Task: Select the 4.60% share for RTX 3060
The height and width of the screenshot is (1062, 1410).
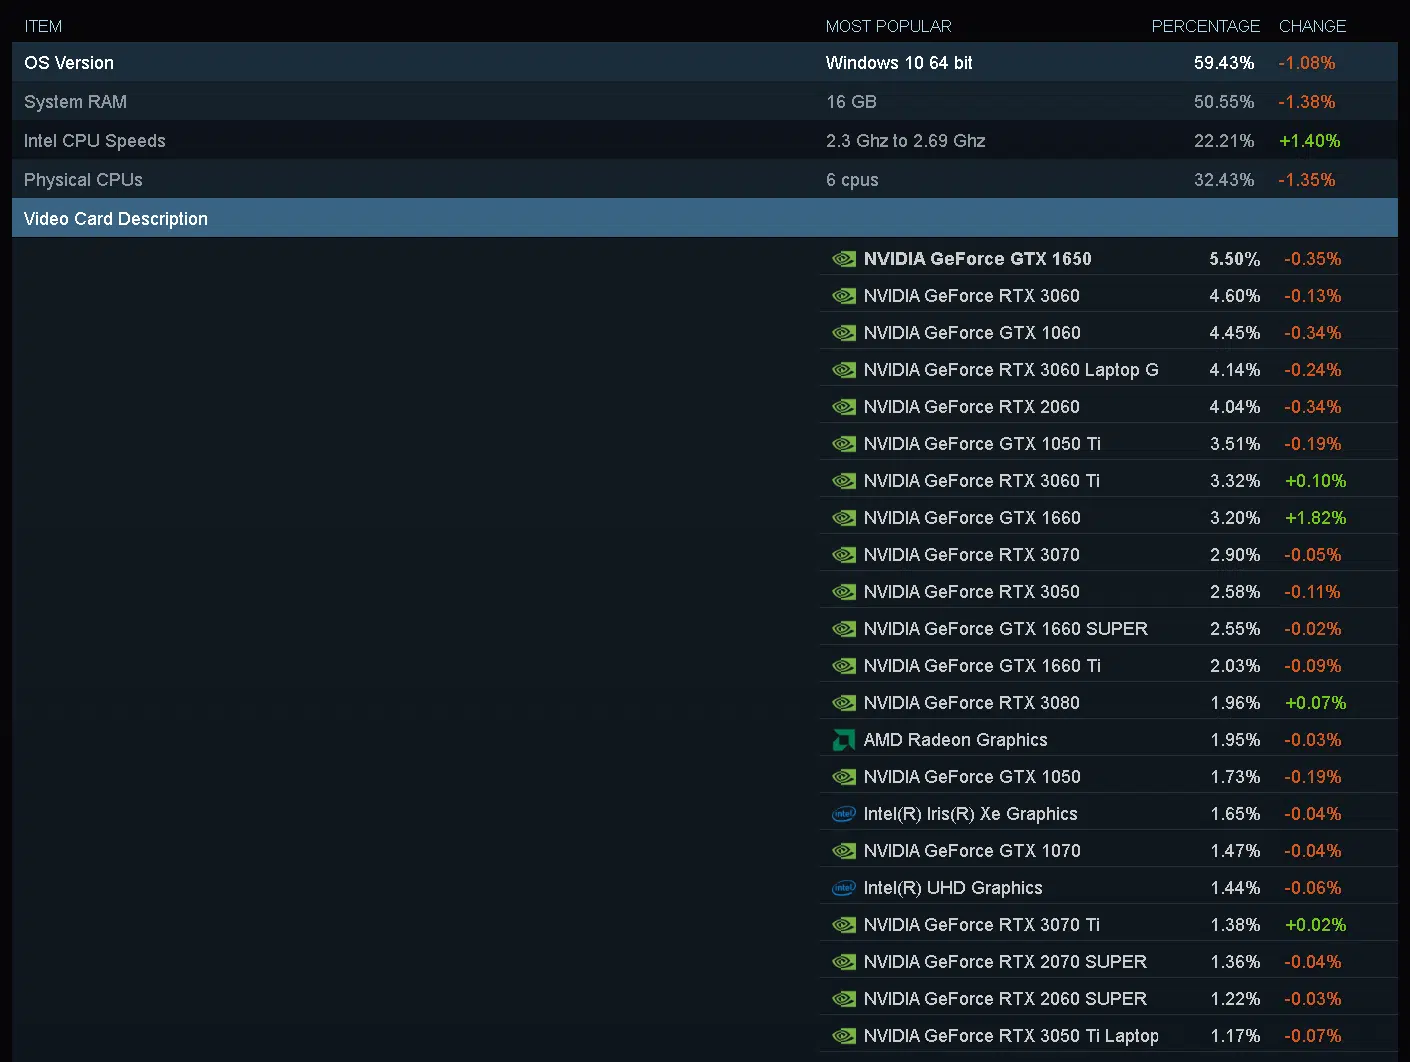Action: (1235, 296)
